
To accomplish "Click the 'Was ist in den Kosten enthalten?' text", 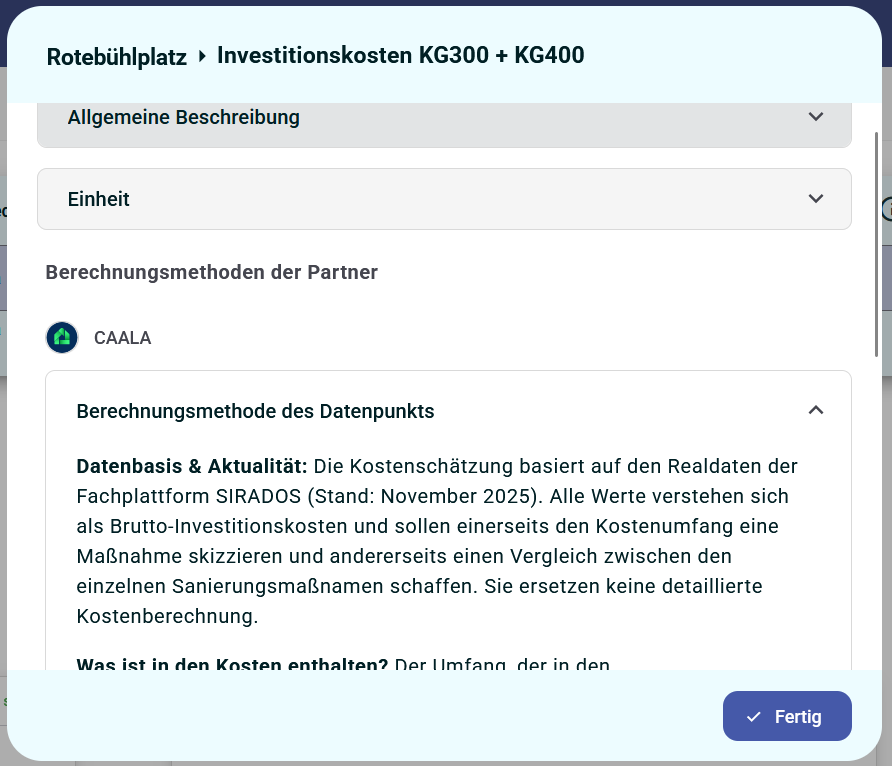I will [x=232, y=664].
